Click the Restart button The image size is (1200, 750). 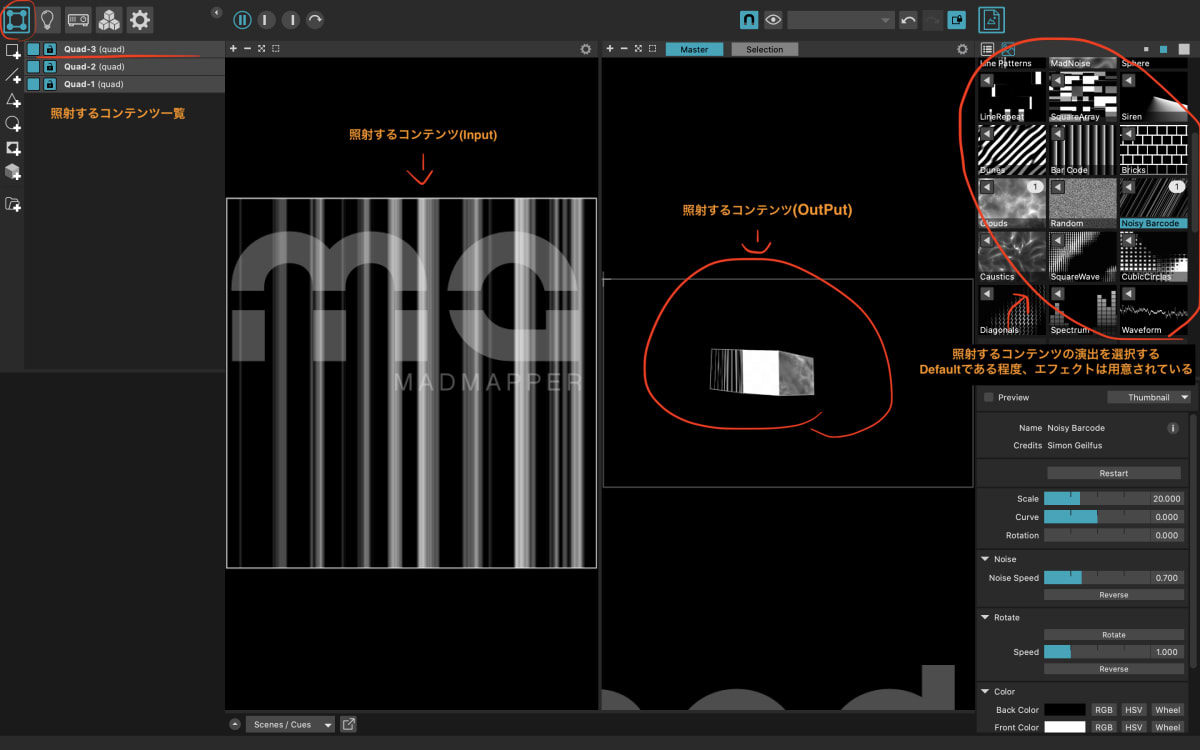pos(1113,473)
